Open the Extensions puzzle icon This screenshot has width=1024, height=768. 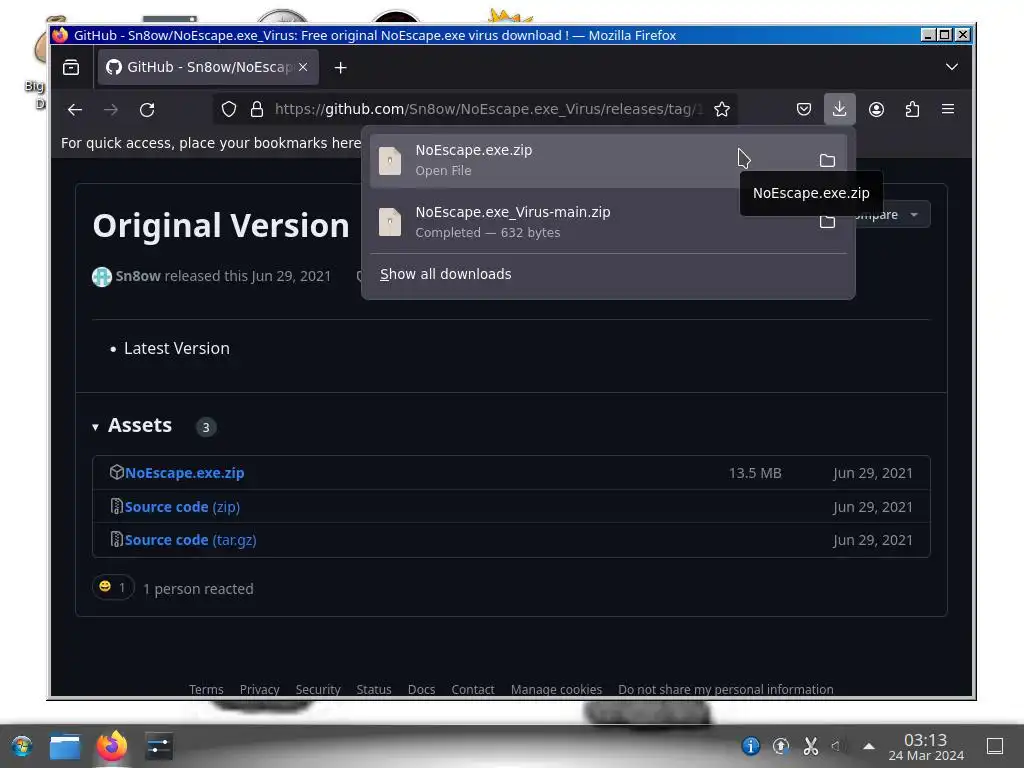click(x=912, y=110)
